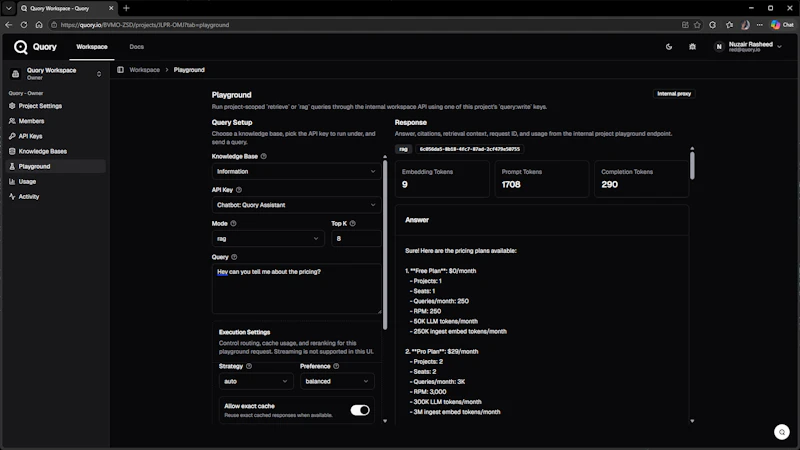Show Mode help icon
This screenshot has height=450, width=800.
click(x=233, y=223)
